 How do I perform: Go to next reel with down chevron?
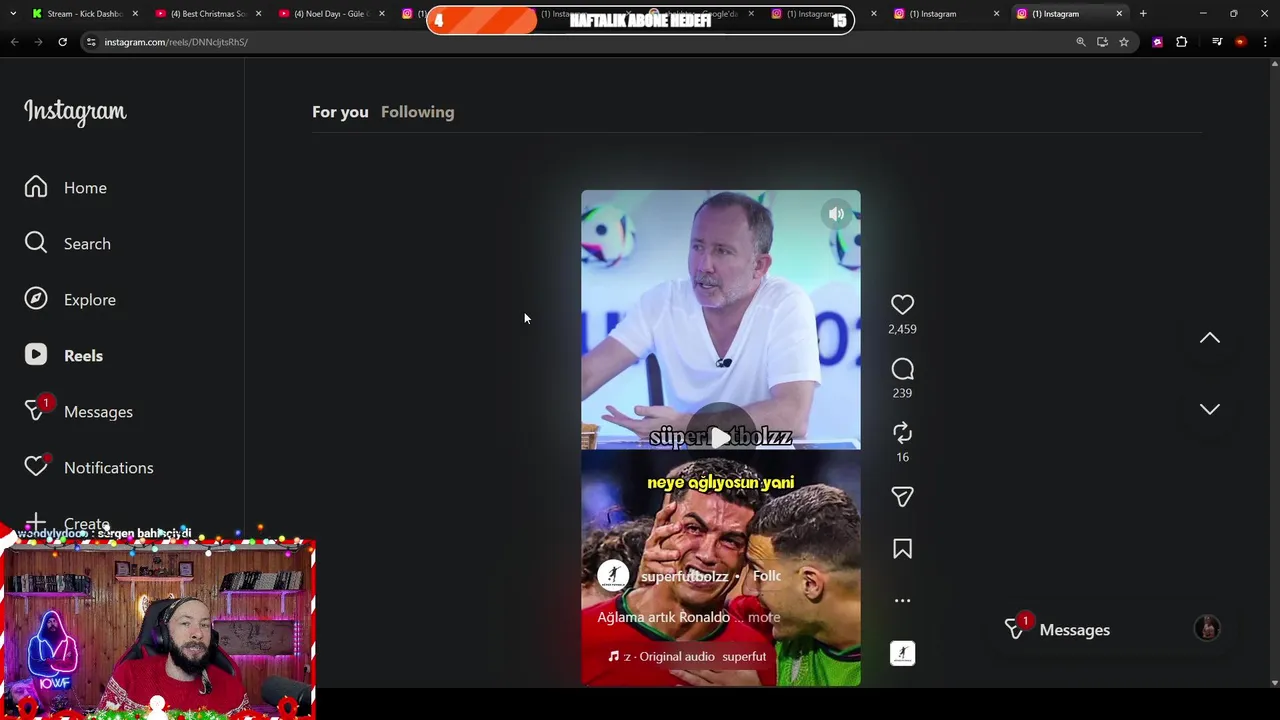1210,409
